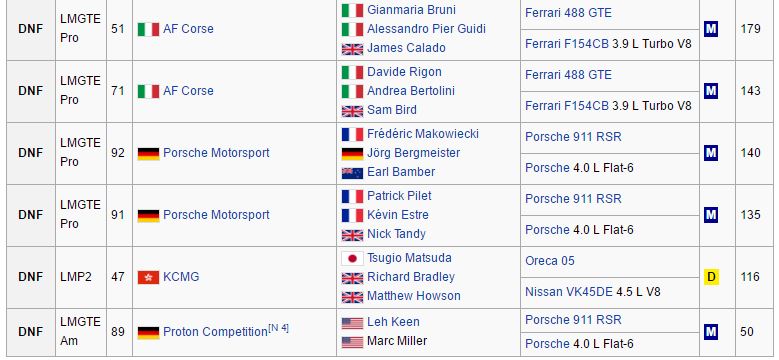Open the Nissan VK45DE engine link
The width and height of the screenshot is (779, 360).
pyautogui.click(x=568, y=292)
